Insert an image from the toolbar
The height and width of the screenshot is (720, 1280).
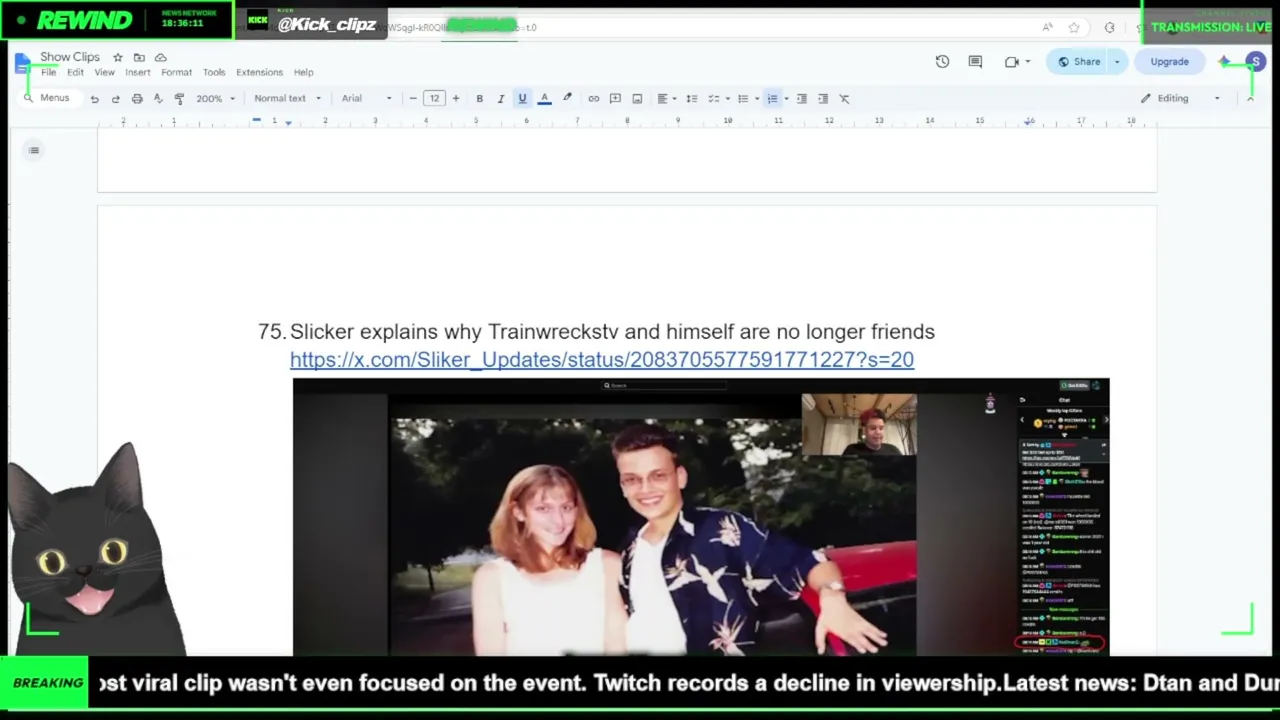637,99
